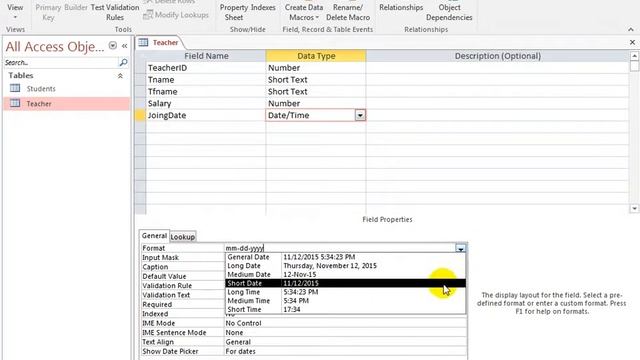Click the IME Sentence Mode None value
This screenshot has height=360, width=640.
pyautogui.click(x=234, y=333)
